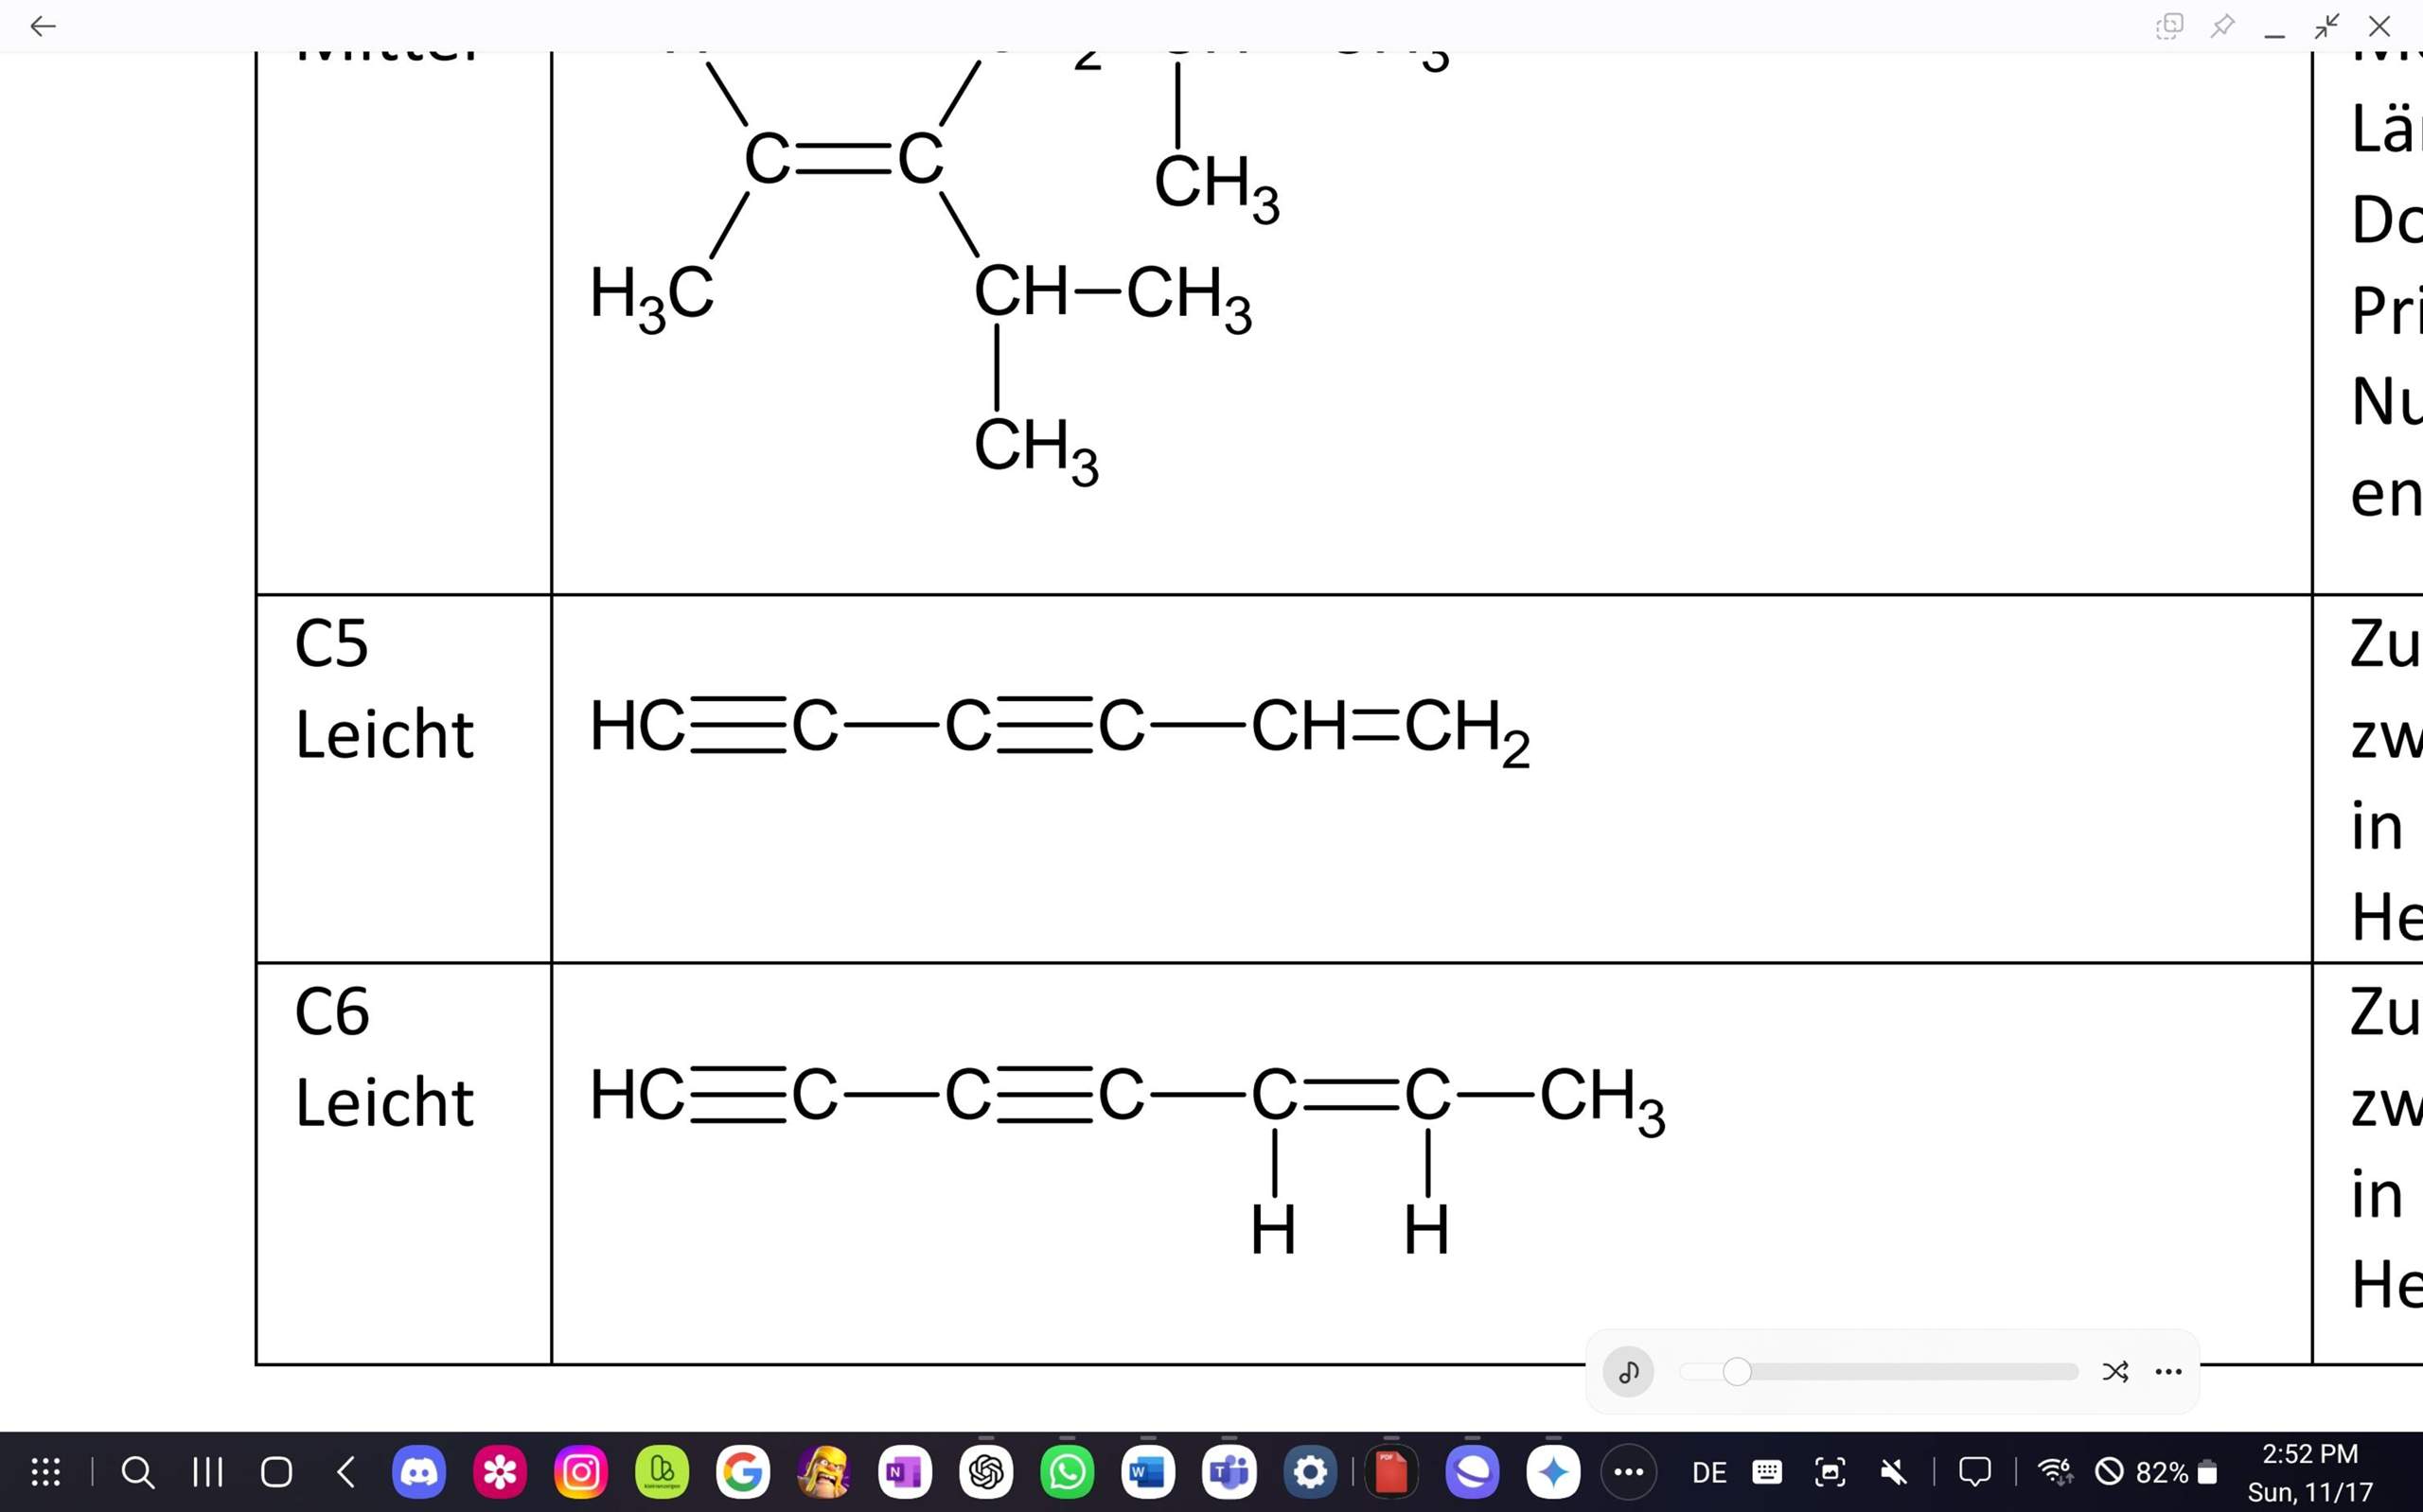This screenshot has height=1512, width=2423.
Task: Click the music playback progress slider
Action: coord(1880,1372)
